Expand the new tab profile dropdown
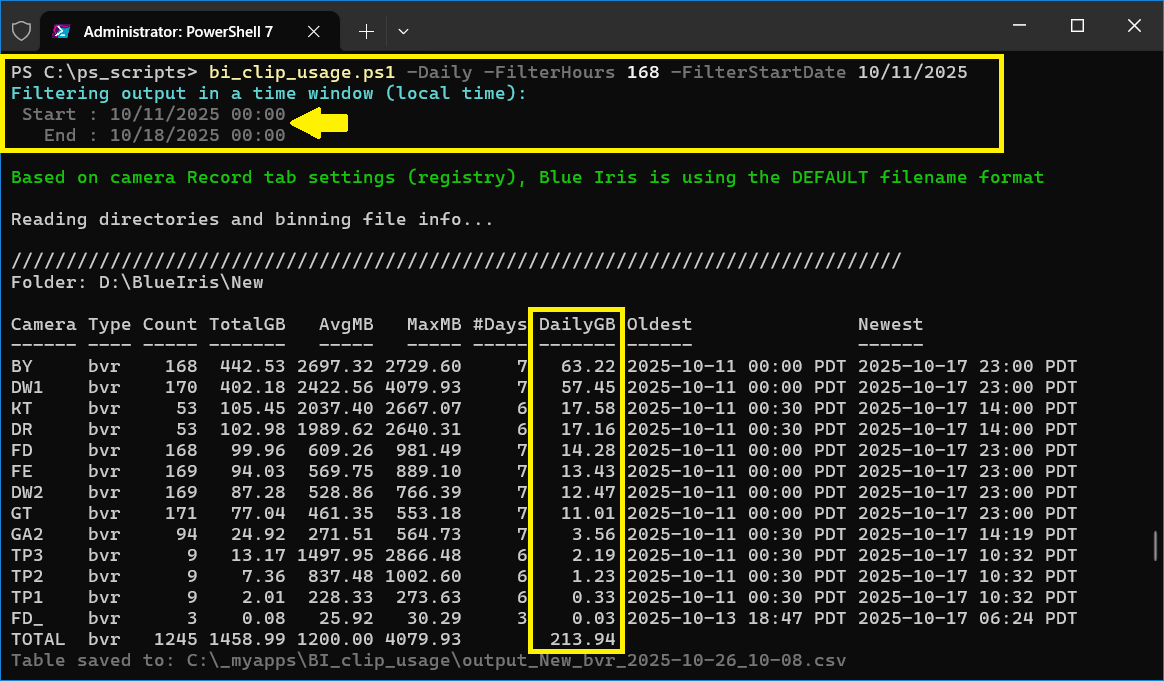 click(403, 32)
